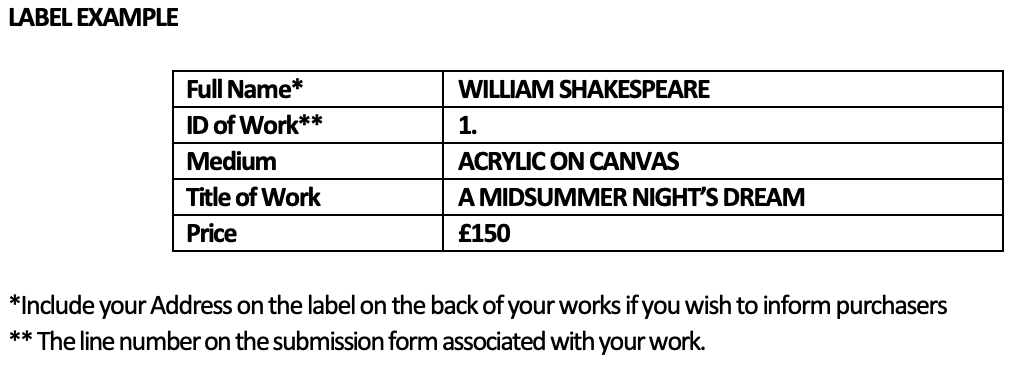
Task: Select the Full Name* label cell
Action: (308, 89)
